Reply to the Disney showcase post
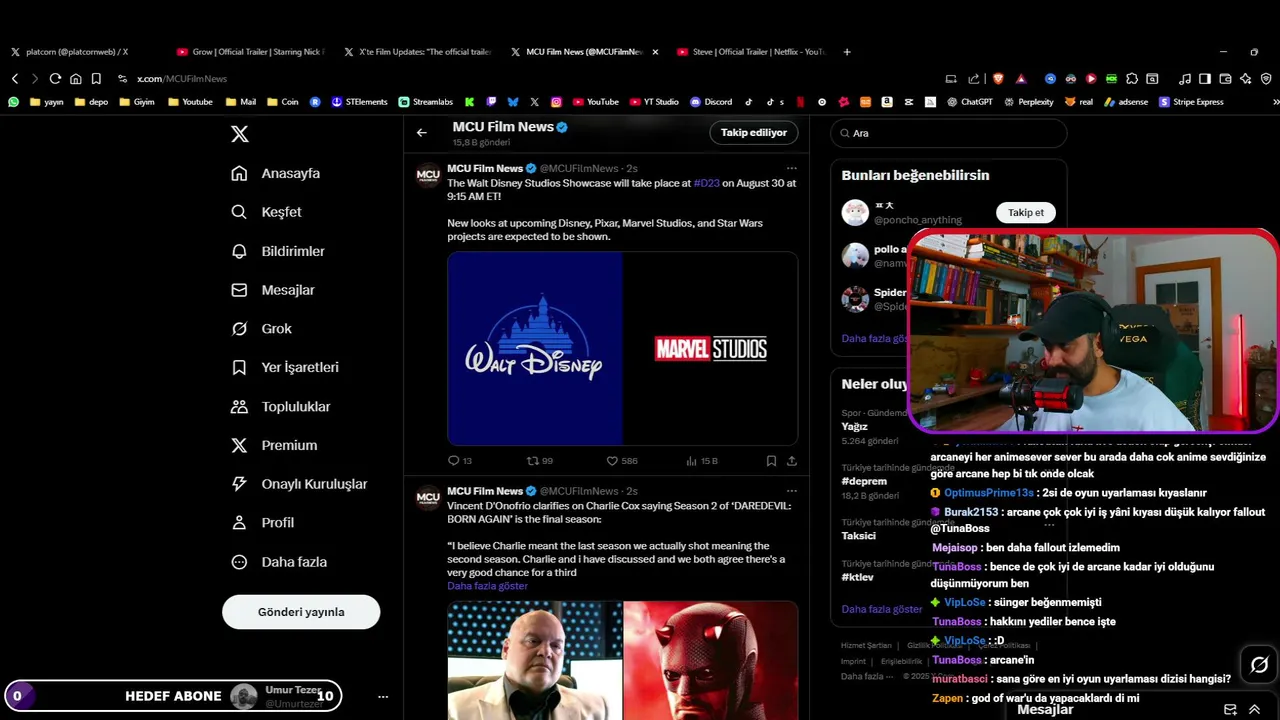 pyautogui.click(x=460, y=461)
